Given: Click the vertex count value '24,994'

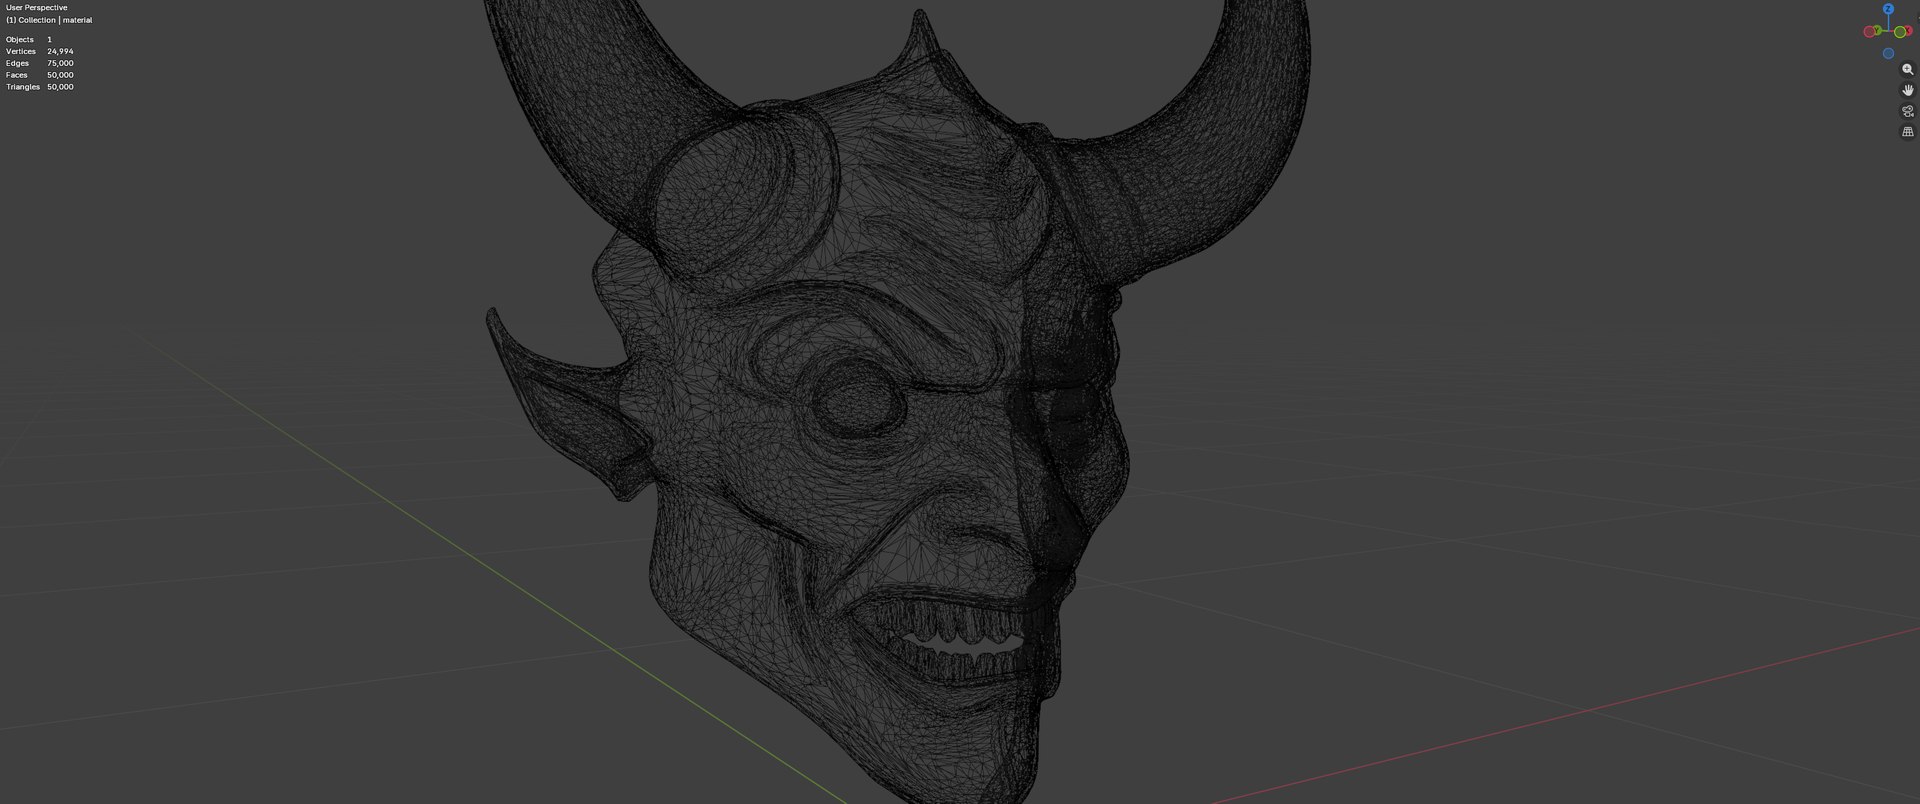Looking at the screenshot, I should (x=60, y=51).
